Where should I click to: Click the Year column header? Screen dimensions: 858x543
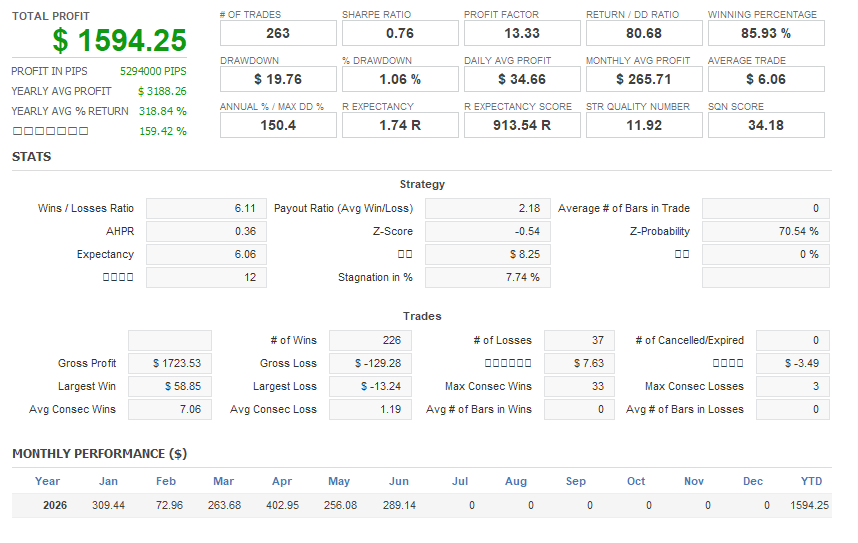[48, 481]
